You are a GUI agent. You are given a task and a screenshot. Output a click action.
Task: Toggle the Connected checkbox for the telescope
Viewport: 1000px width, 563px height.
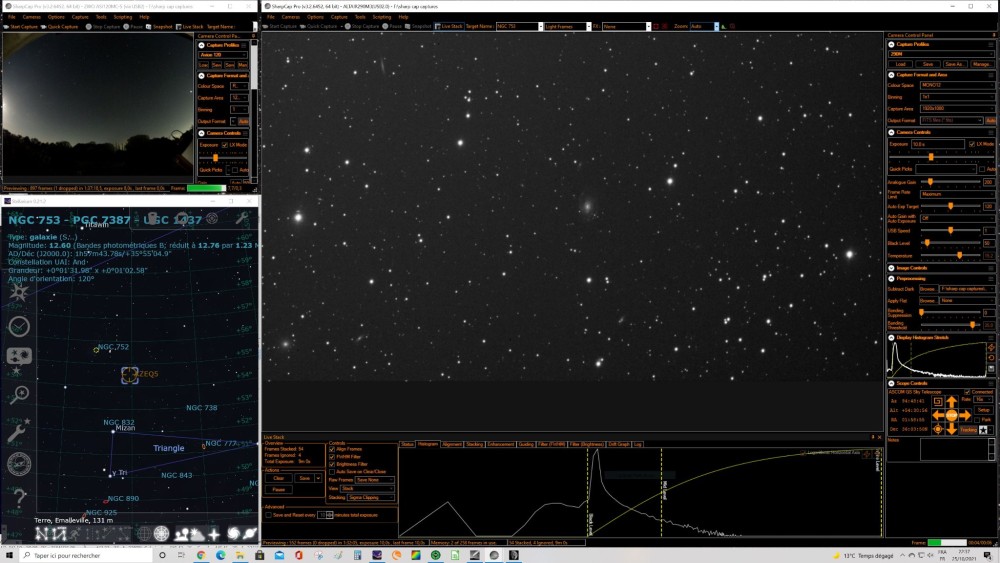[967, 392]
